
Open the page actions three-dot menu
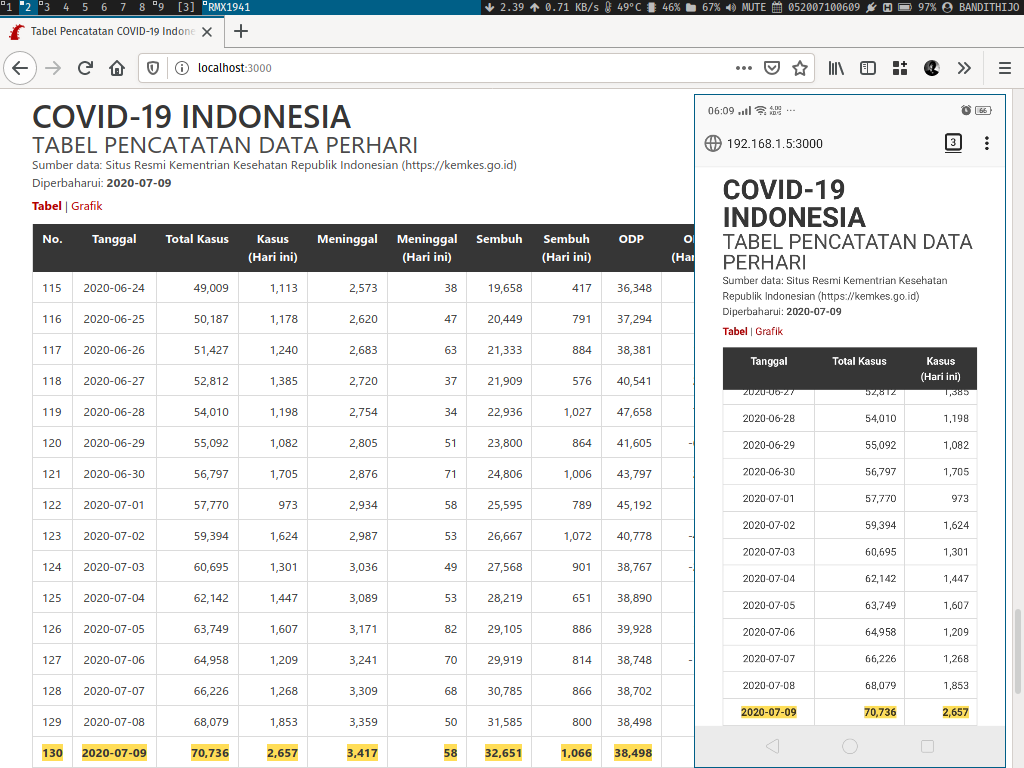pyautogui.click(x=743, y=68)
